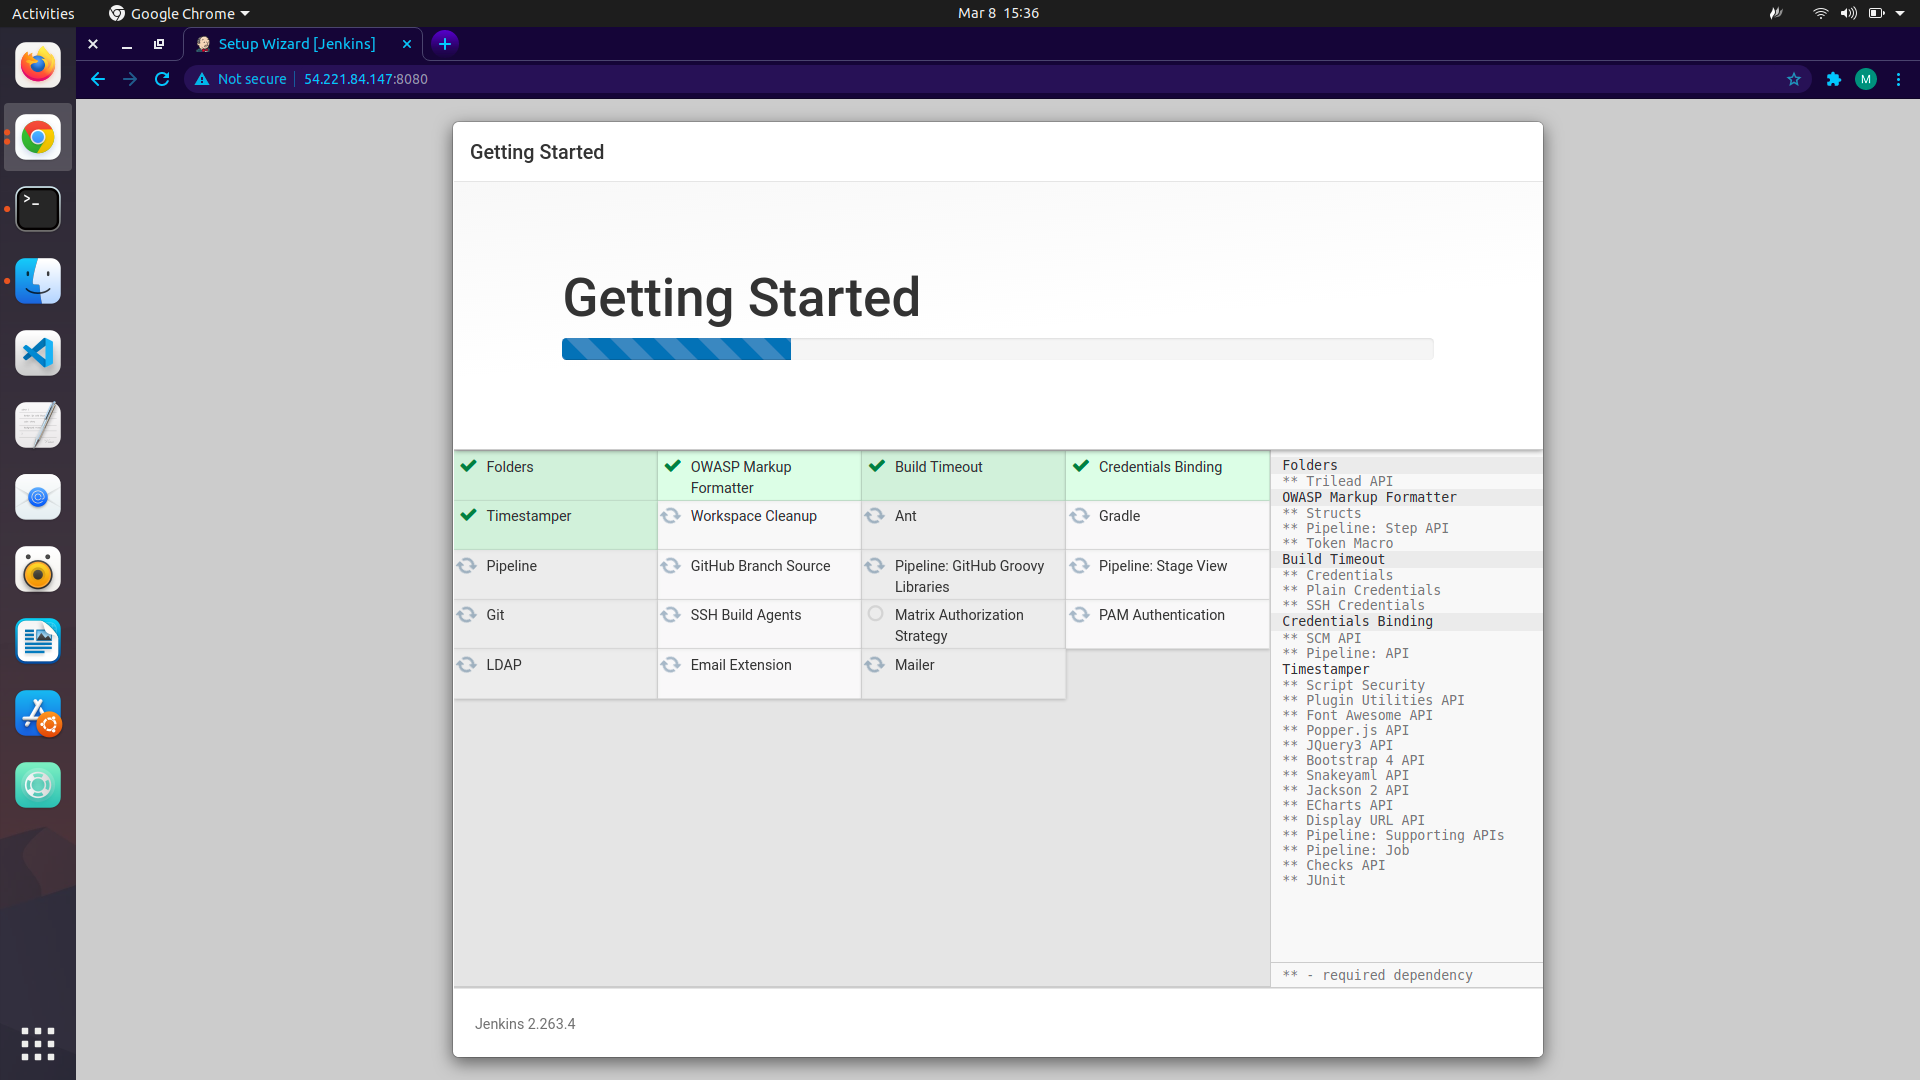Open the clock showing Mar 8 15:36

[x=998, y=13]
